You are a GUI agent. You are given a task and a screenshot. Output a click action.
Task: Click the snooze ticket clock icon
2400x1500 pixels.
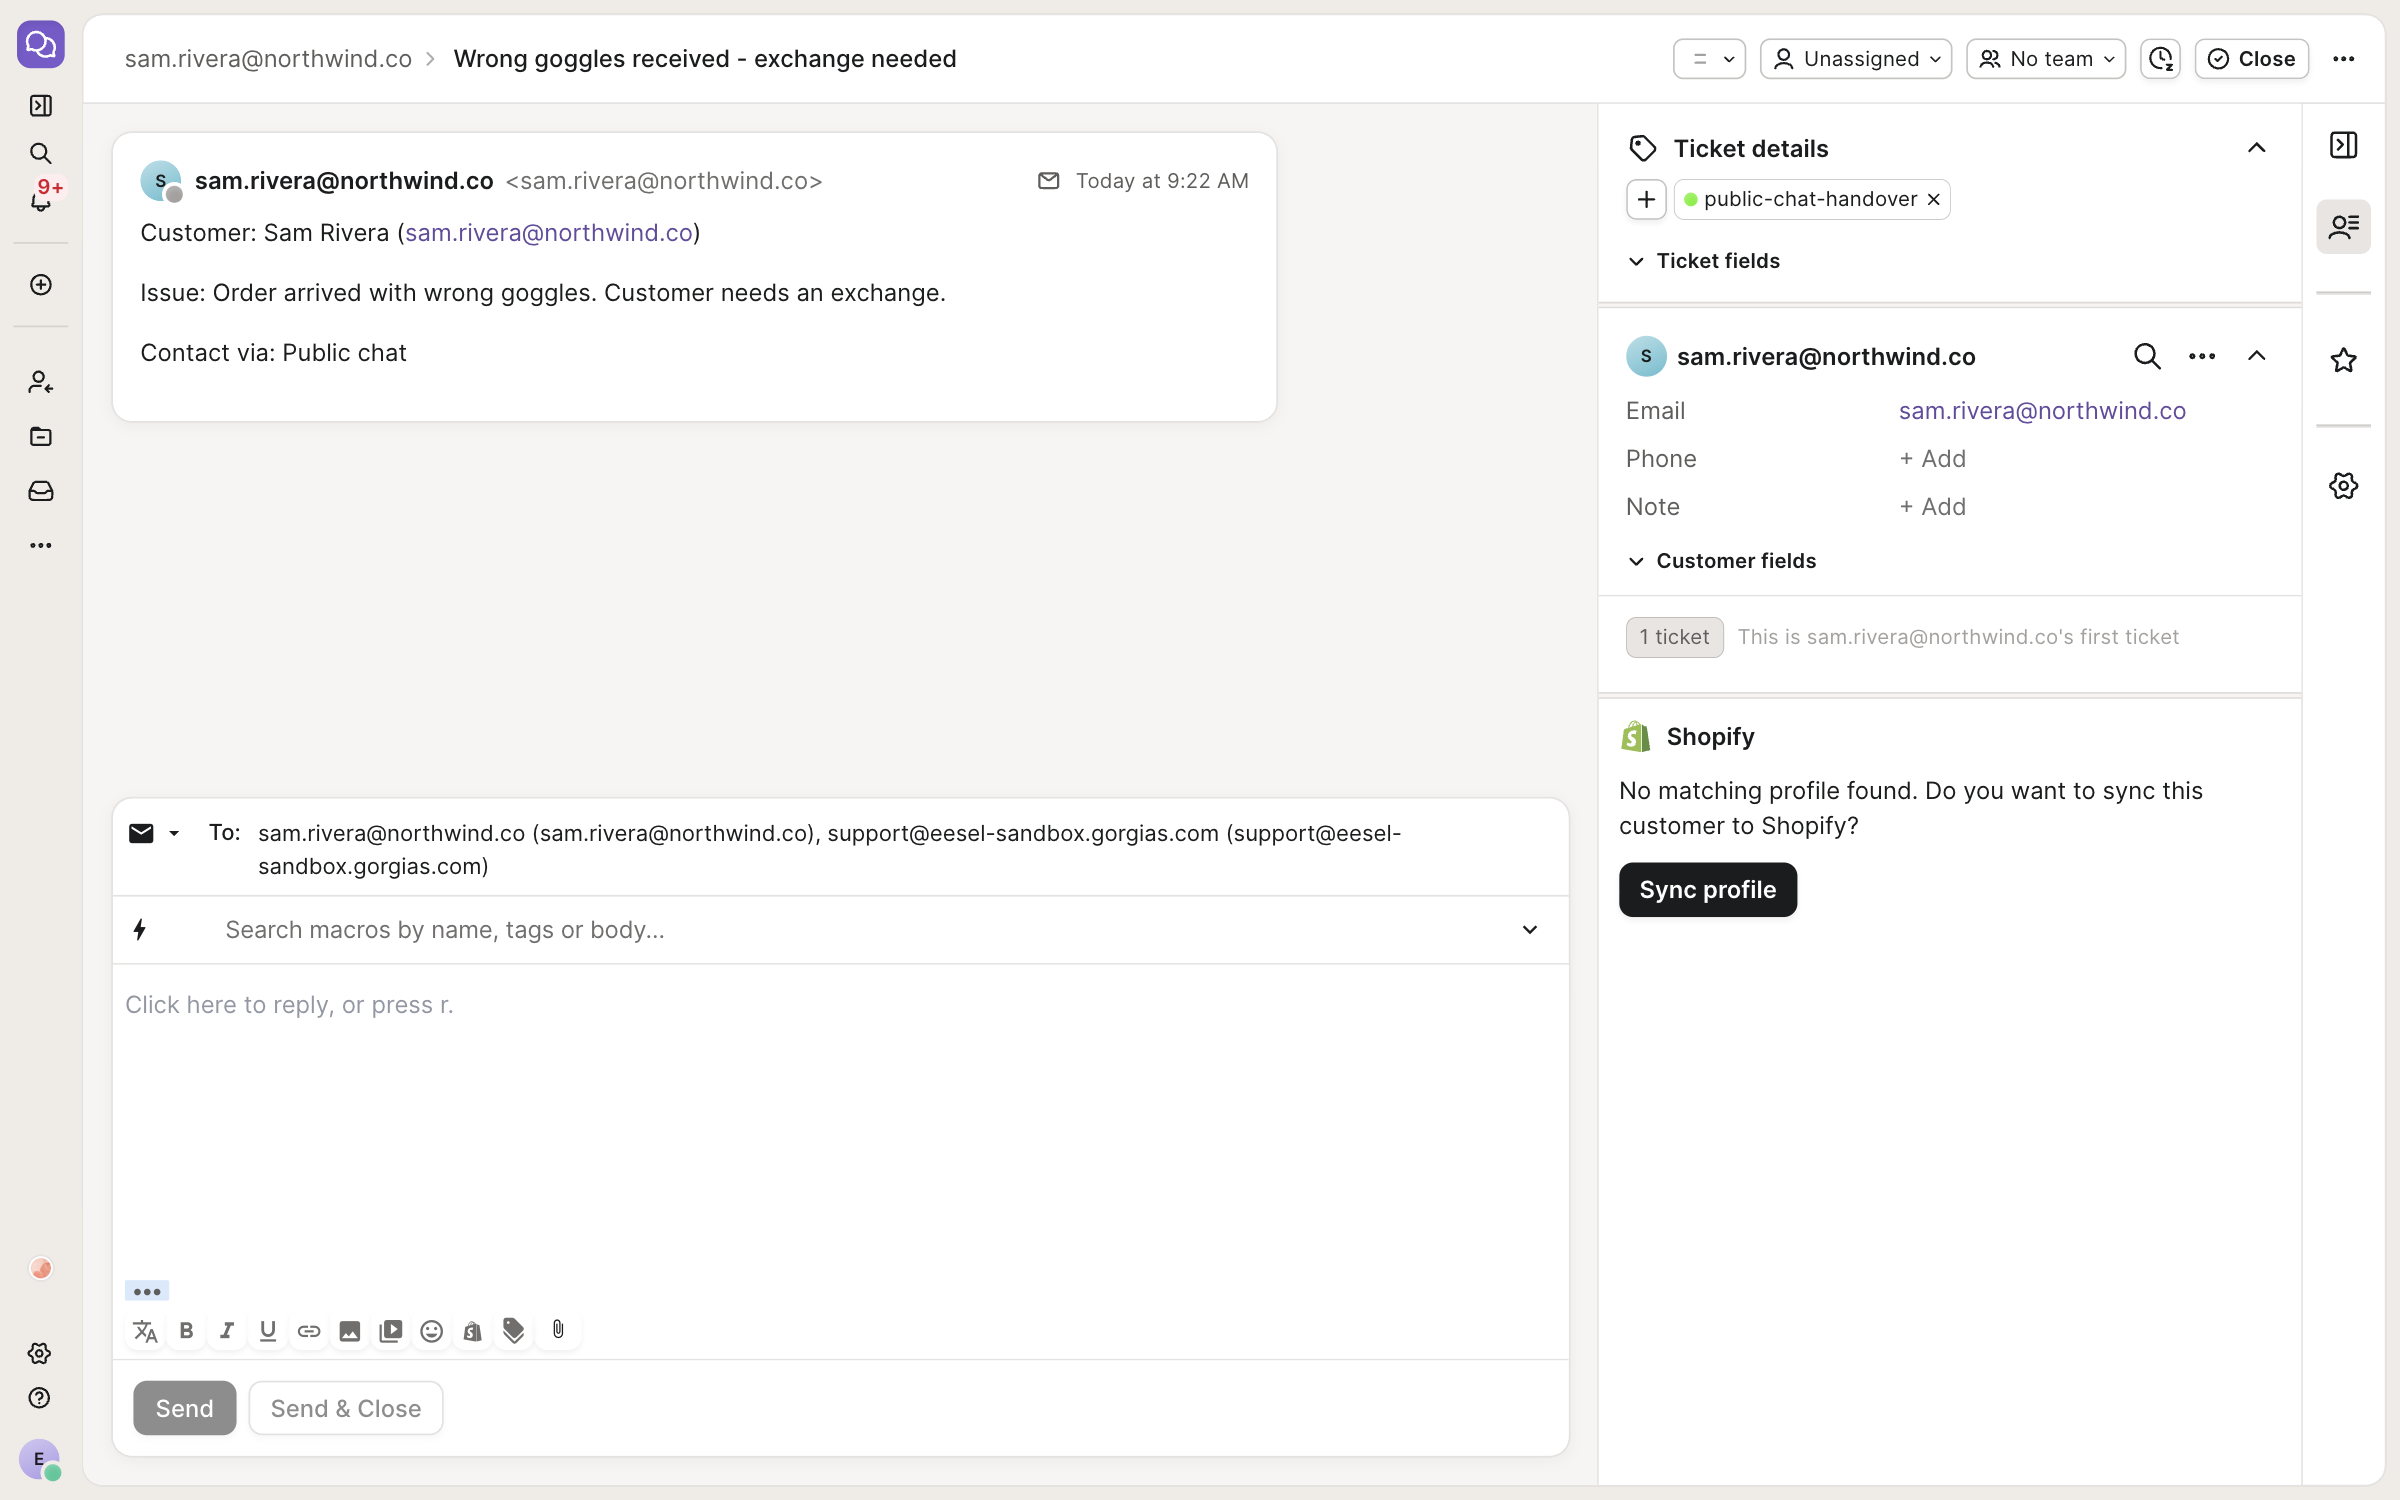(2160, 59)
